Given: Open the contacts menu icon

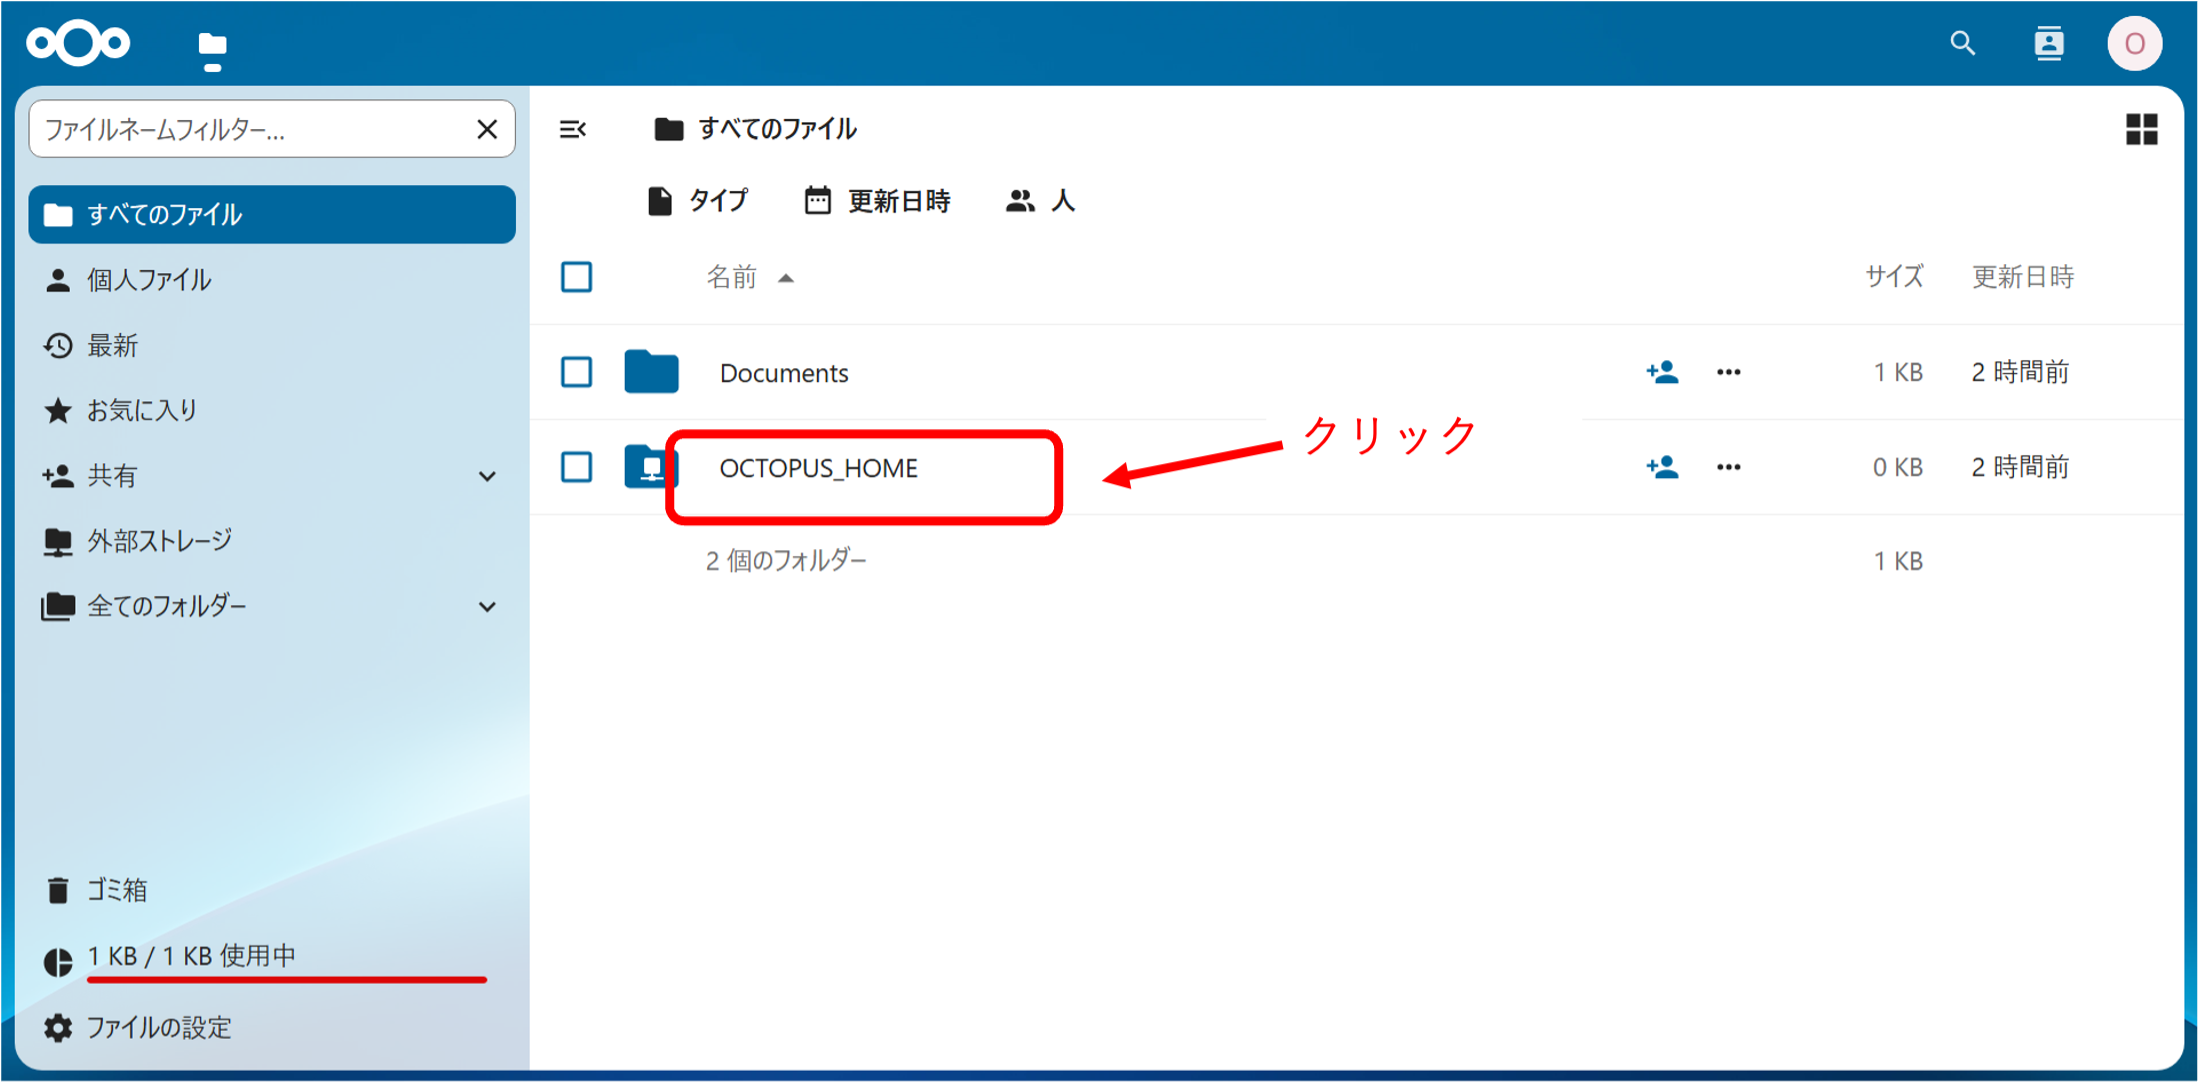Looking at the screenshot, I should [x=2048, y=44].
